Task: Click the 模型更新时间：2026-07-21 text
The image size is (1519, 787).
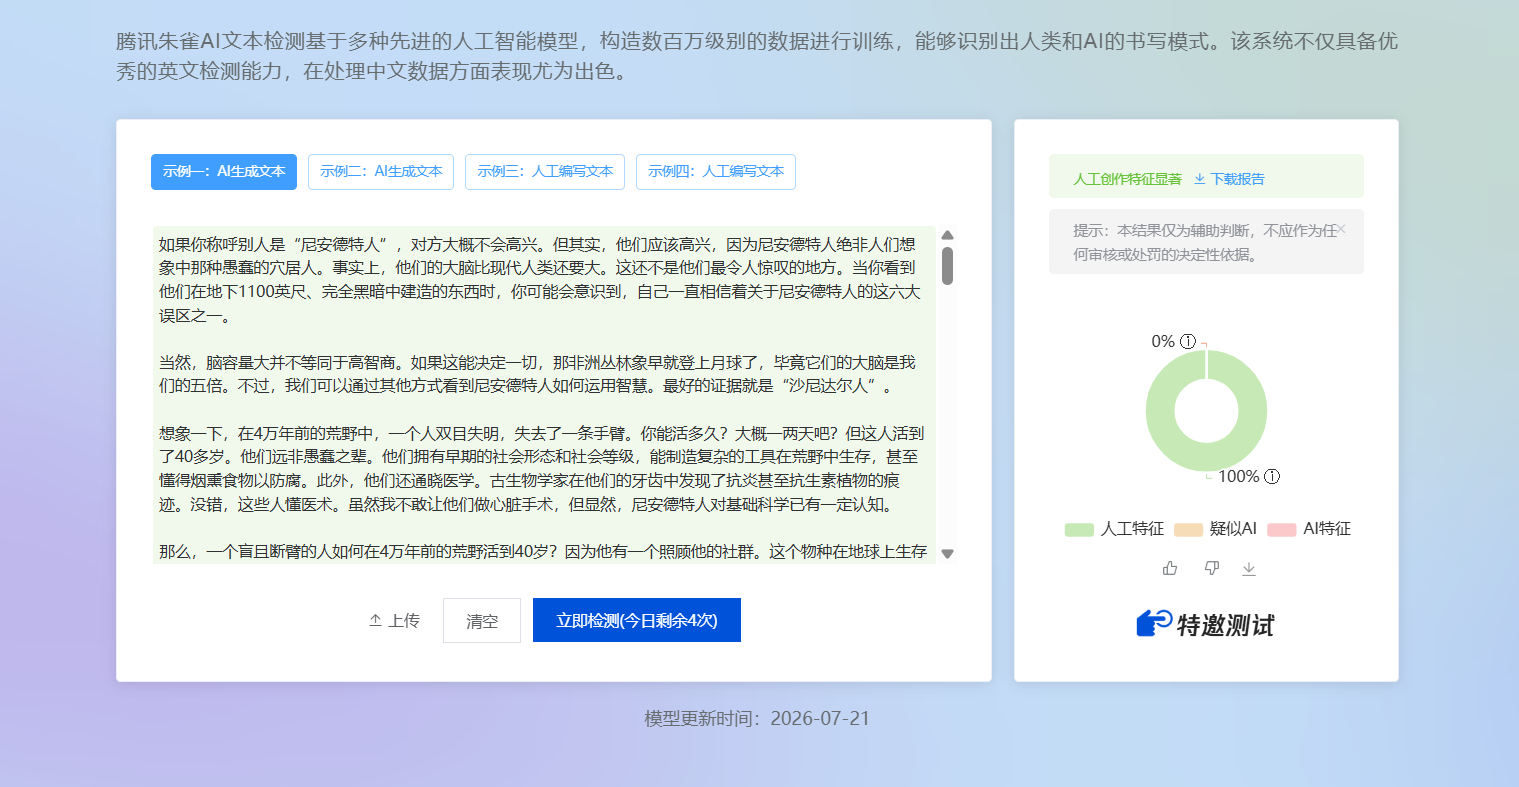Action: click(x=757, y=719)
